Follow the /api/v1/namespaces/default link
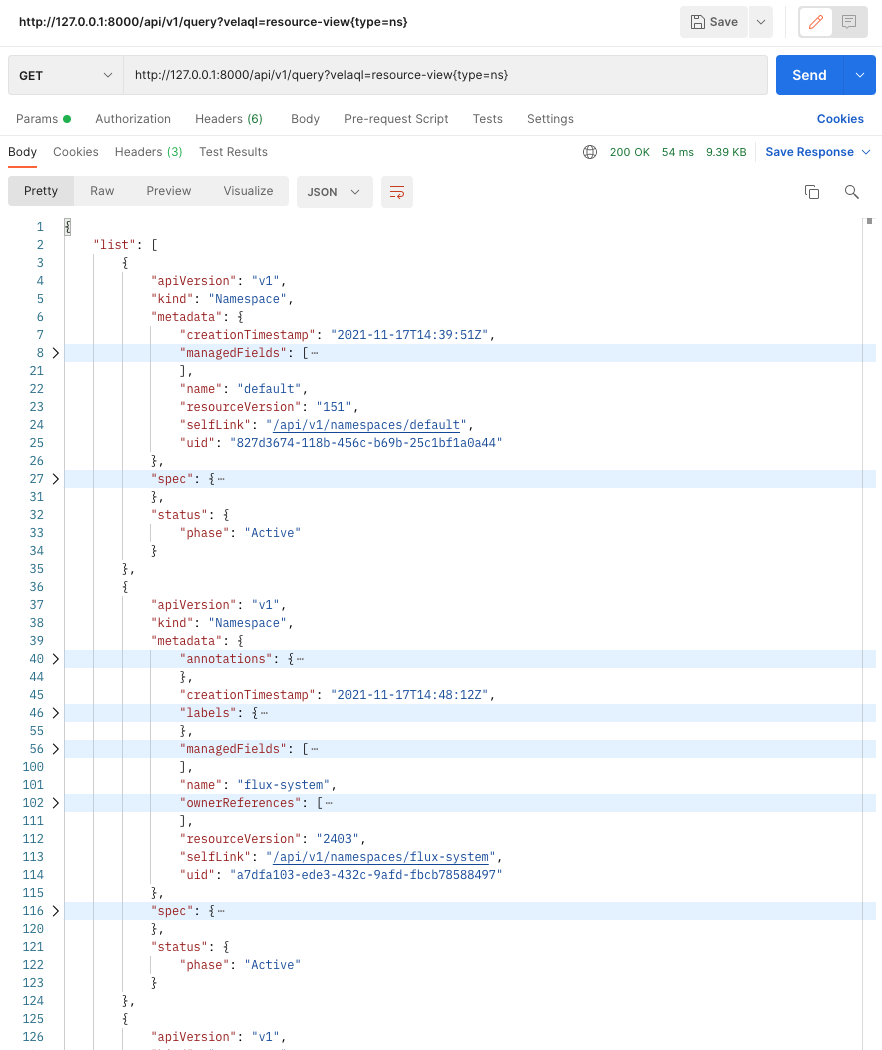Image resolution: width=882 pixels, height=1050 pixels. (x=366, y=425)
